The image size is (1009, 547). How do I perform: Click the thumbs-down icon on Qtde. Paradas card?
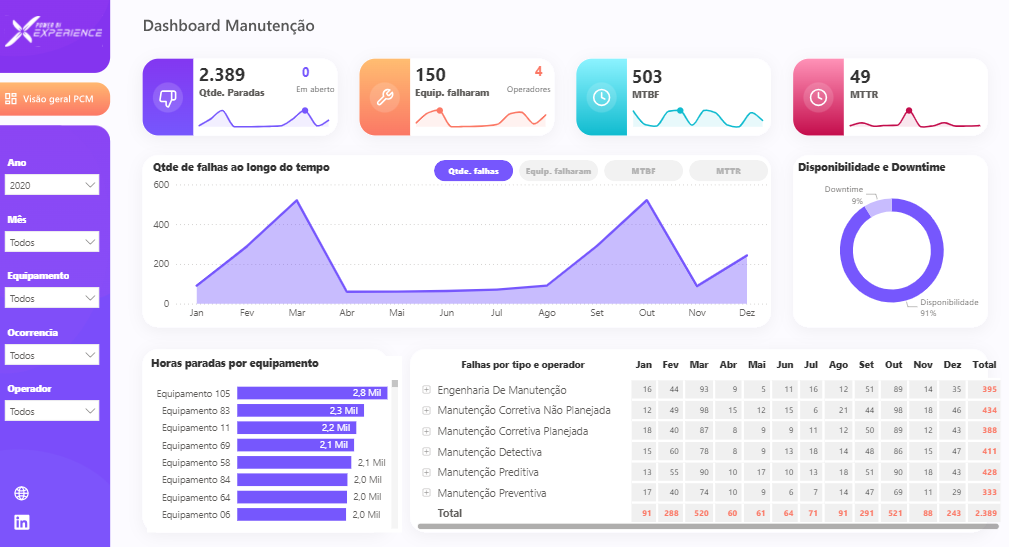[x=167, y=97]
